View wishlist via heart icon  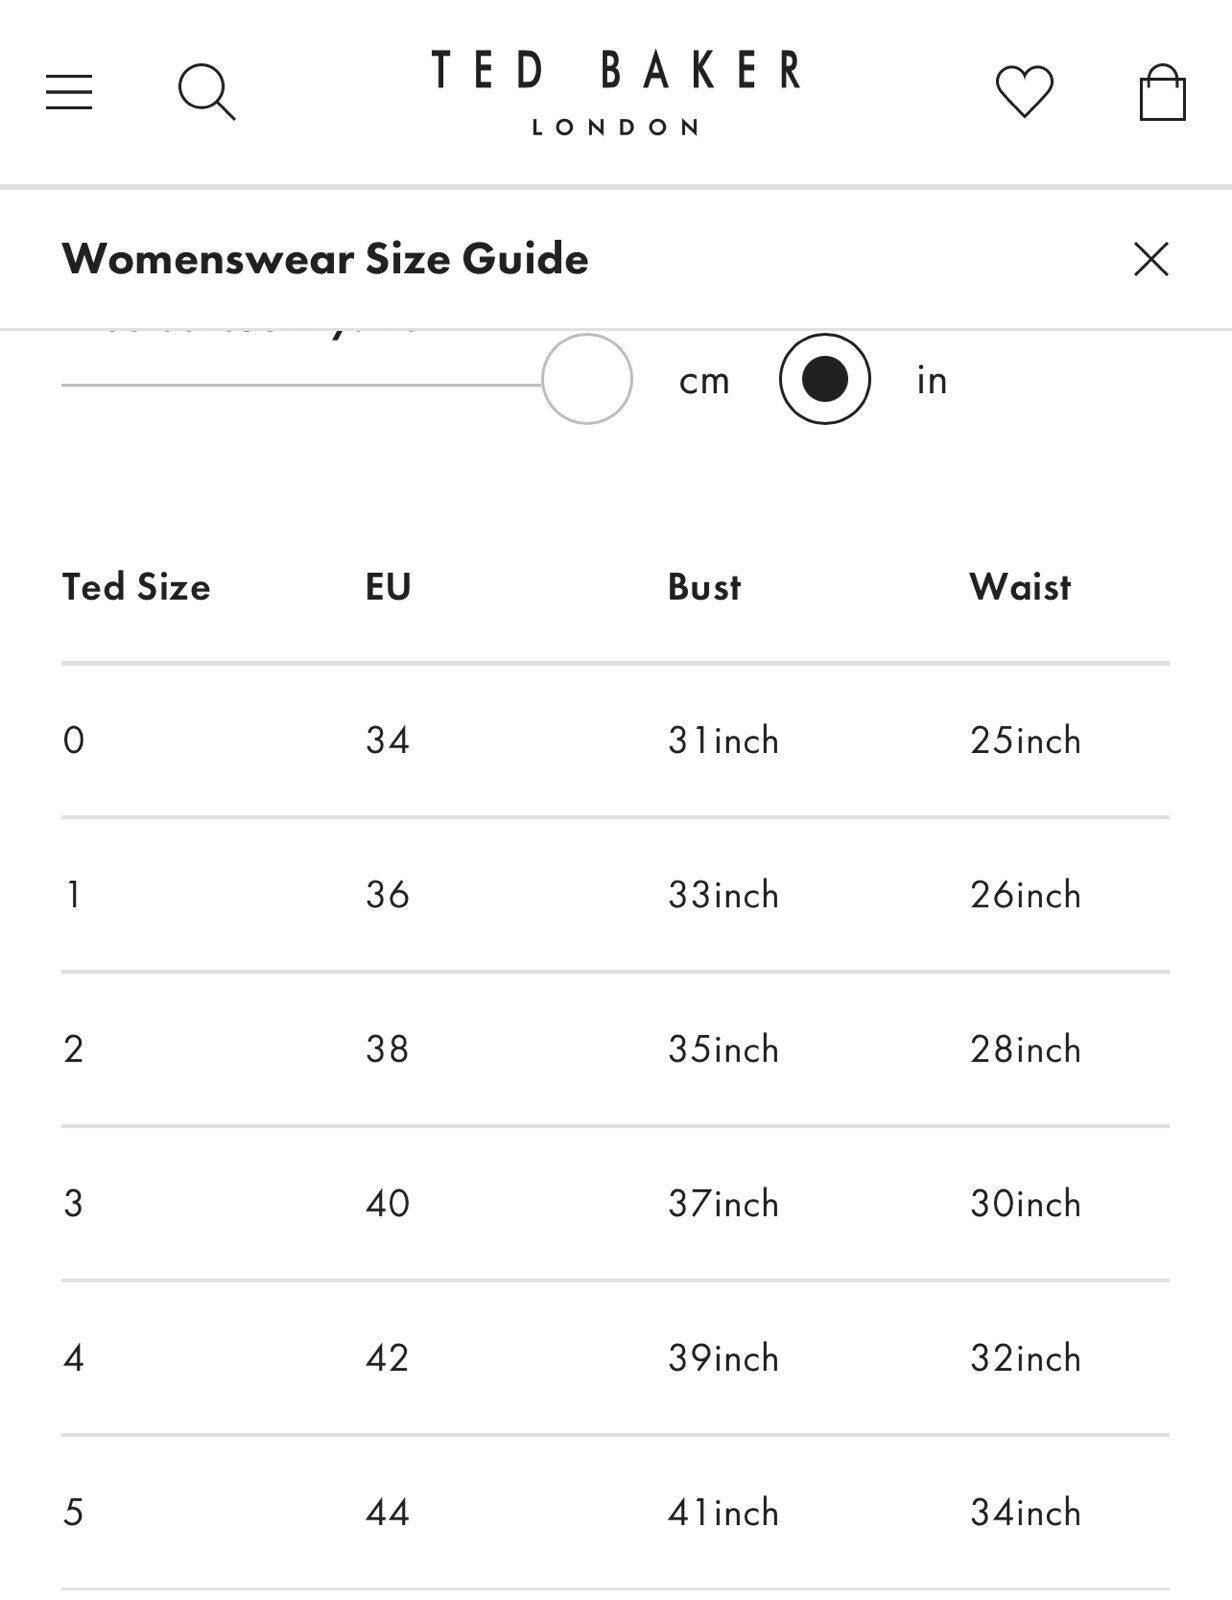click(x=1024, y=92)
